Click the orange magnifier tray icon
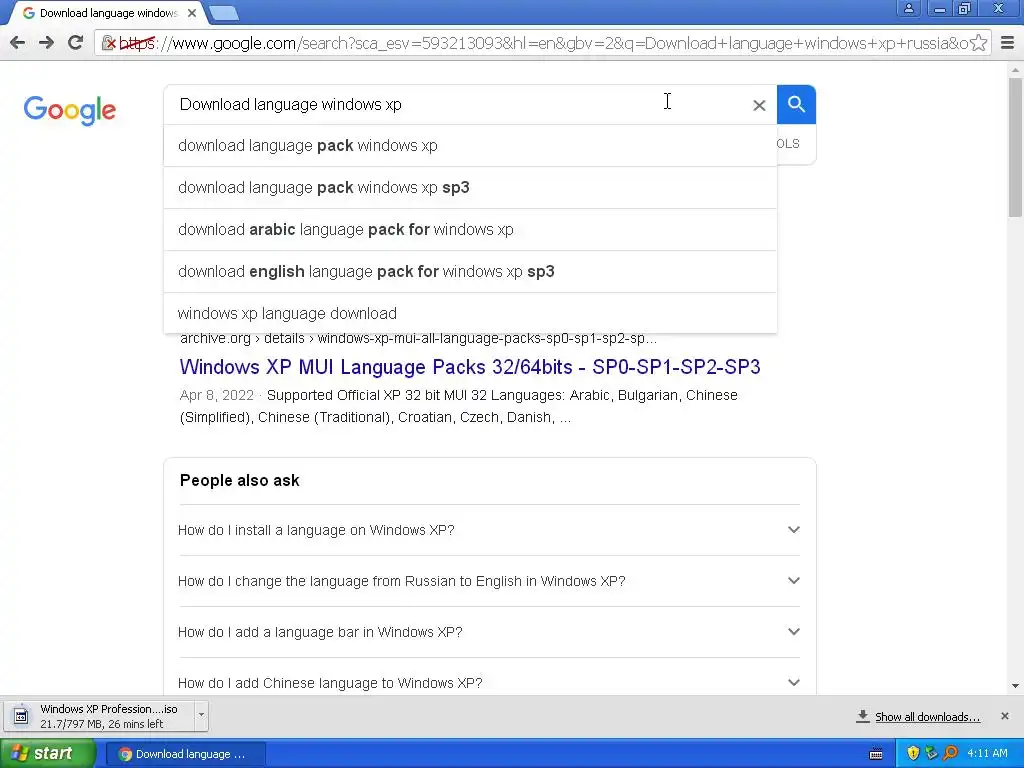1024x768 pixels. 950,754
